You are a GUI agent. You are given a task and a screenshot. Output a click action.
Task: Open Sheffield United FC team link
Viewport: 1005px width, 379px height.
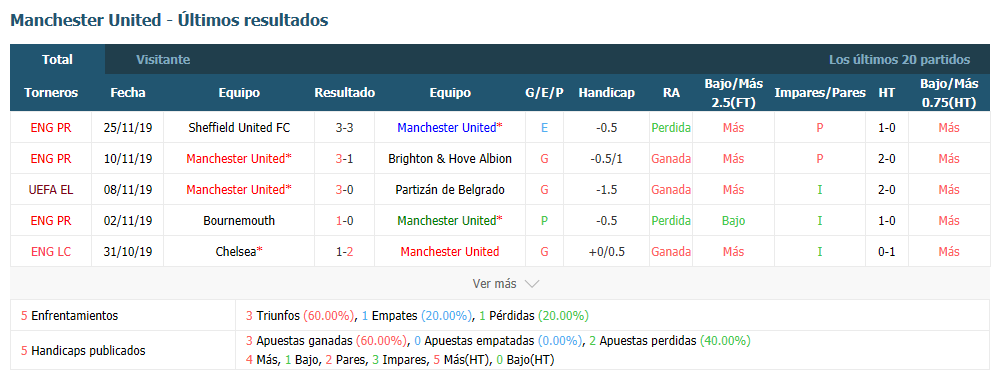(239, 128)
